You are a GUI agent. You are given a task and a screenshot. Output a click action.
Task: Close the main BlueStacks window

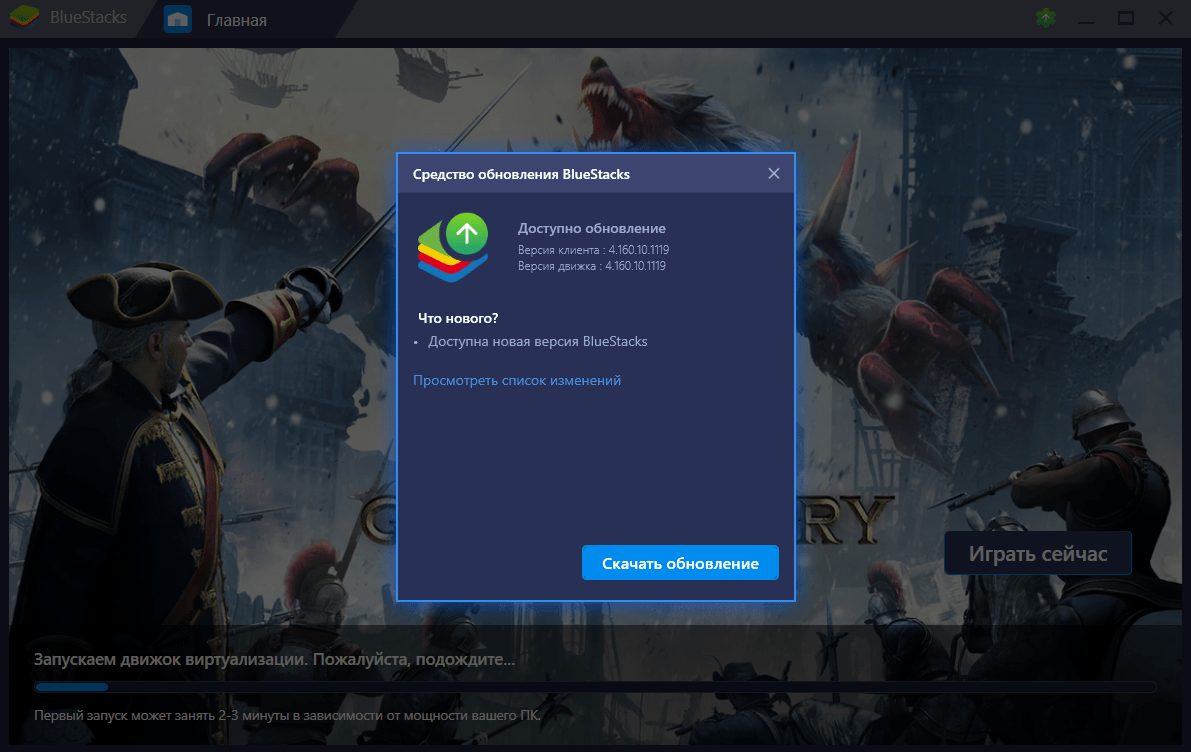tap(1166, 19)
